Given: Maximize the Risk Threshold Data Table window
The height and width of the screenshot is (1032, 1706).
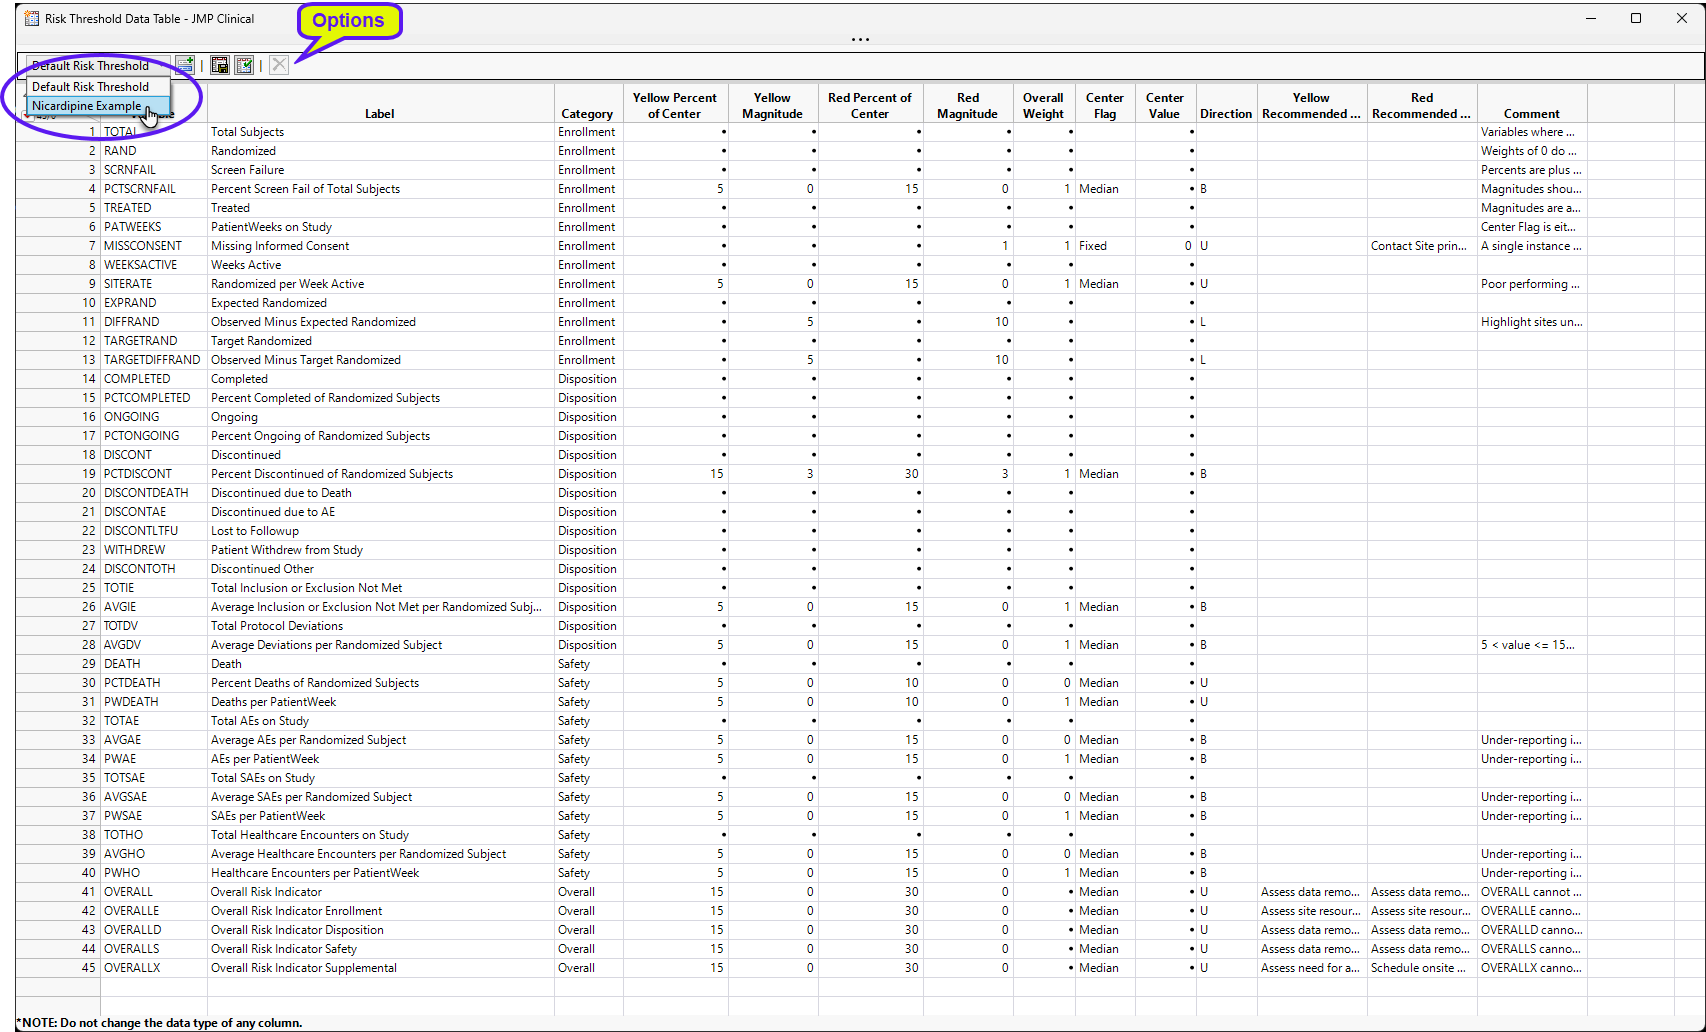Looking at the screenshot, I should (x=1636, y=18).
